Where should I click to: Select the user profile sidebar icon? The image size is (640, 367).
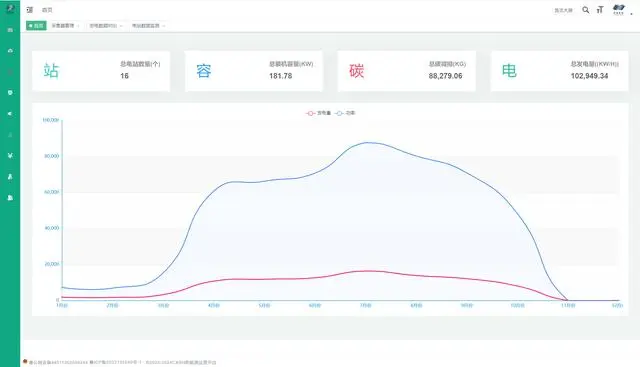[10, 177]
